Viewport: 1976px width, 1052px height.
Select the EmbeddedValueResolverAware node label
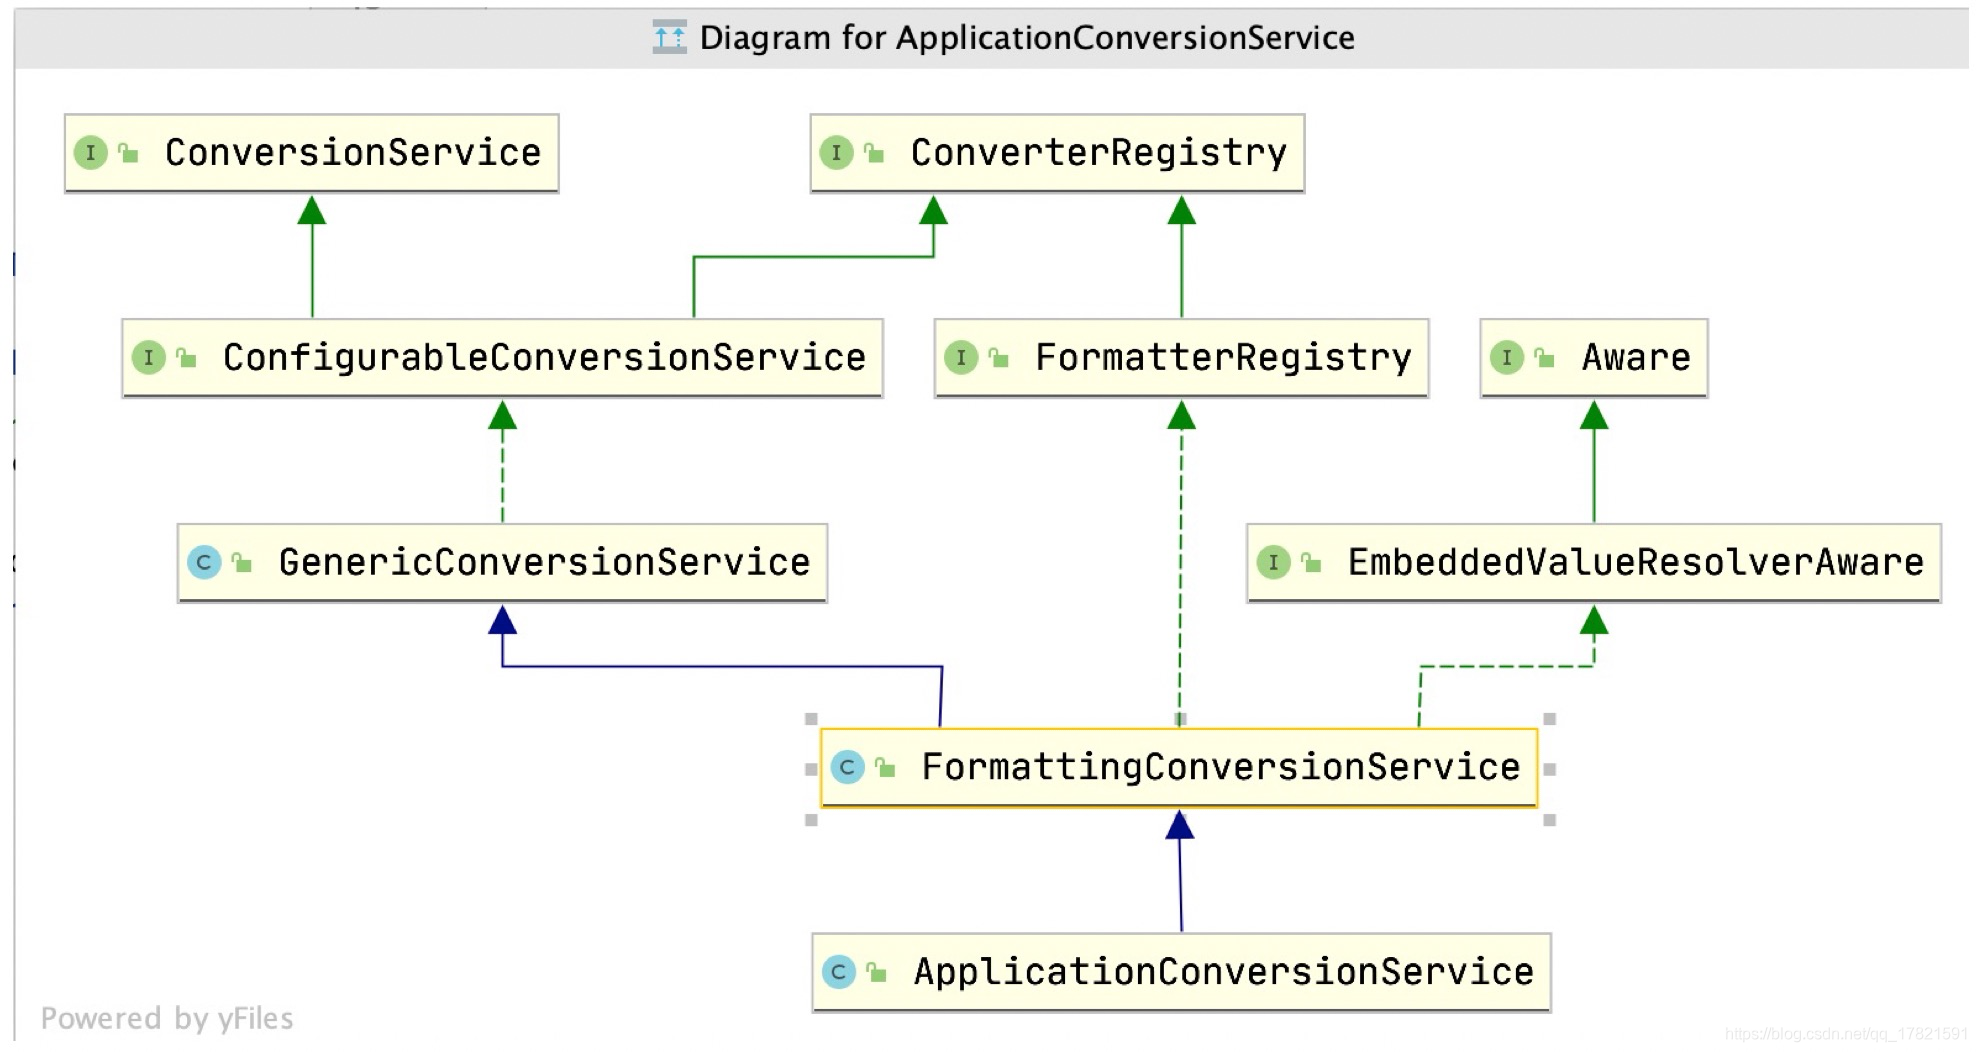[x=1636, y=562]
